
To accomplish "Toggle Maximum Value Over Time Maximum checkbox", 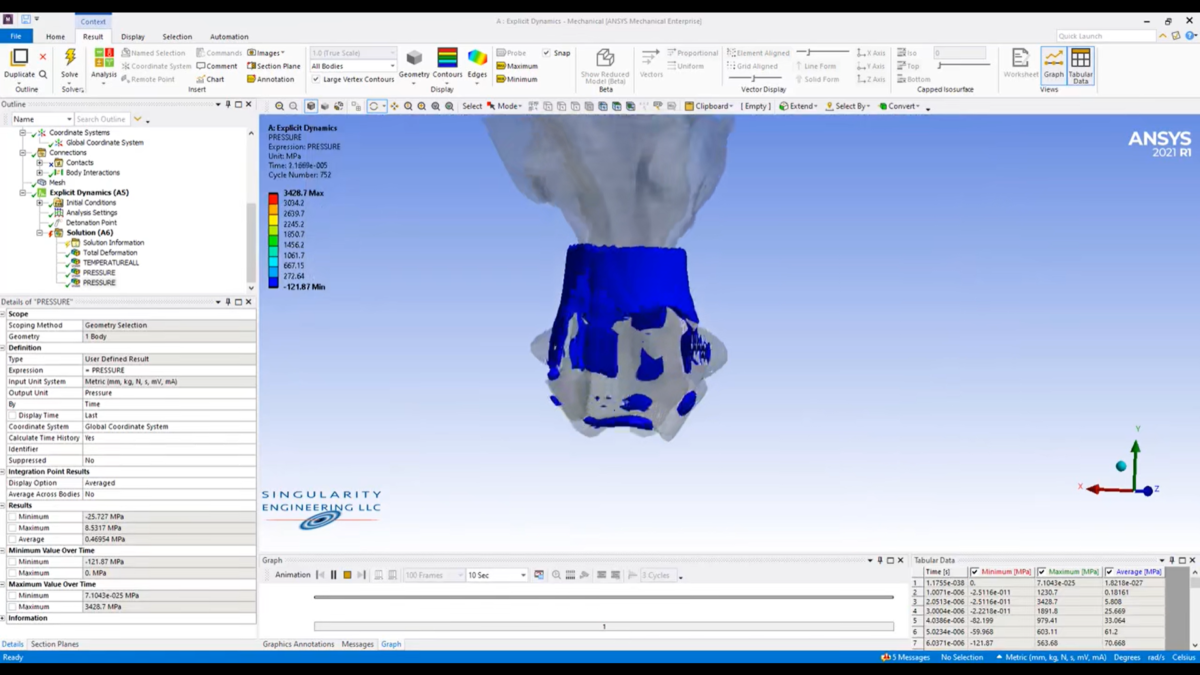I will [12, 607].
